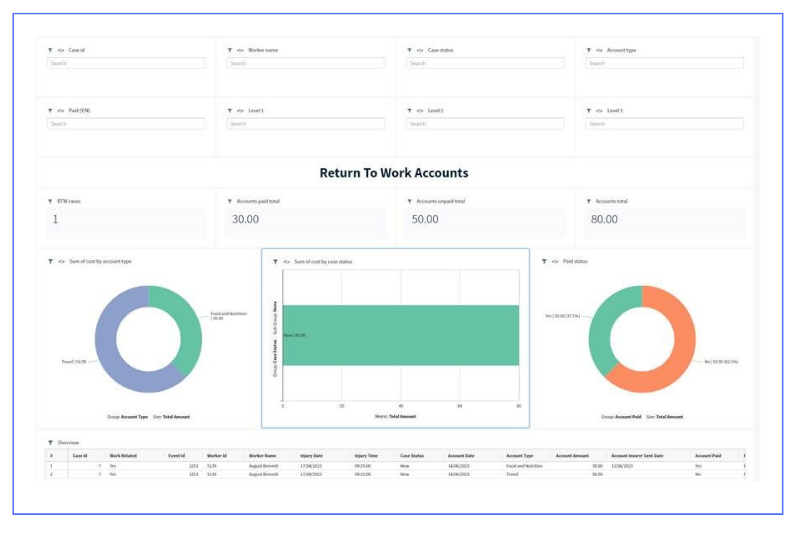The image size is (793, 533).
Task: Click the code icon next to Case status
Action: click(x=420, y=50)
